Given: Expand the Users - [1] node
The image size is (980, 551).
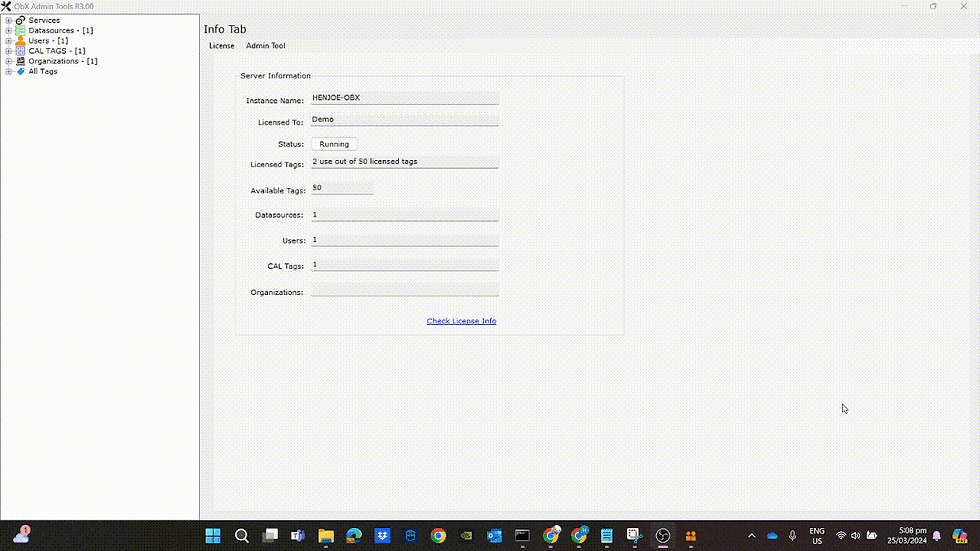Looking at the screenshot, I should (9, 41).
